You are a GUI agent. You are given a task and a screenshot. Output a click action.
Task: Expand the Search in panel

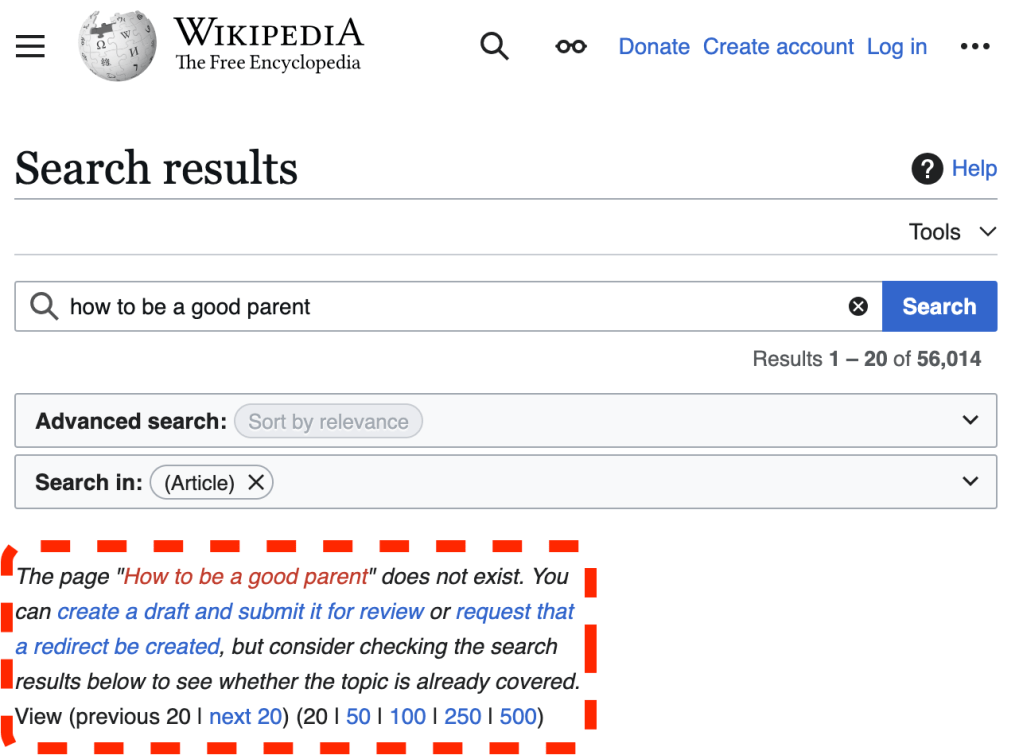[x=969, y=482]
